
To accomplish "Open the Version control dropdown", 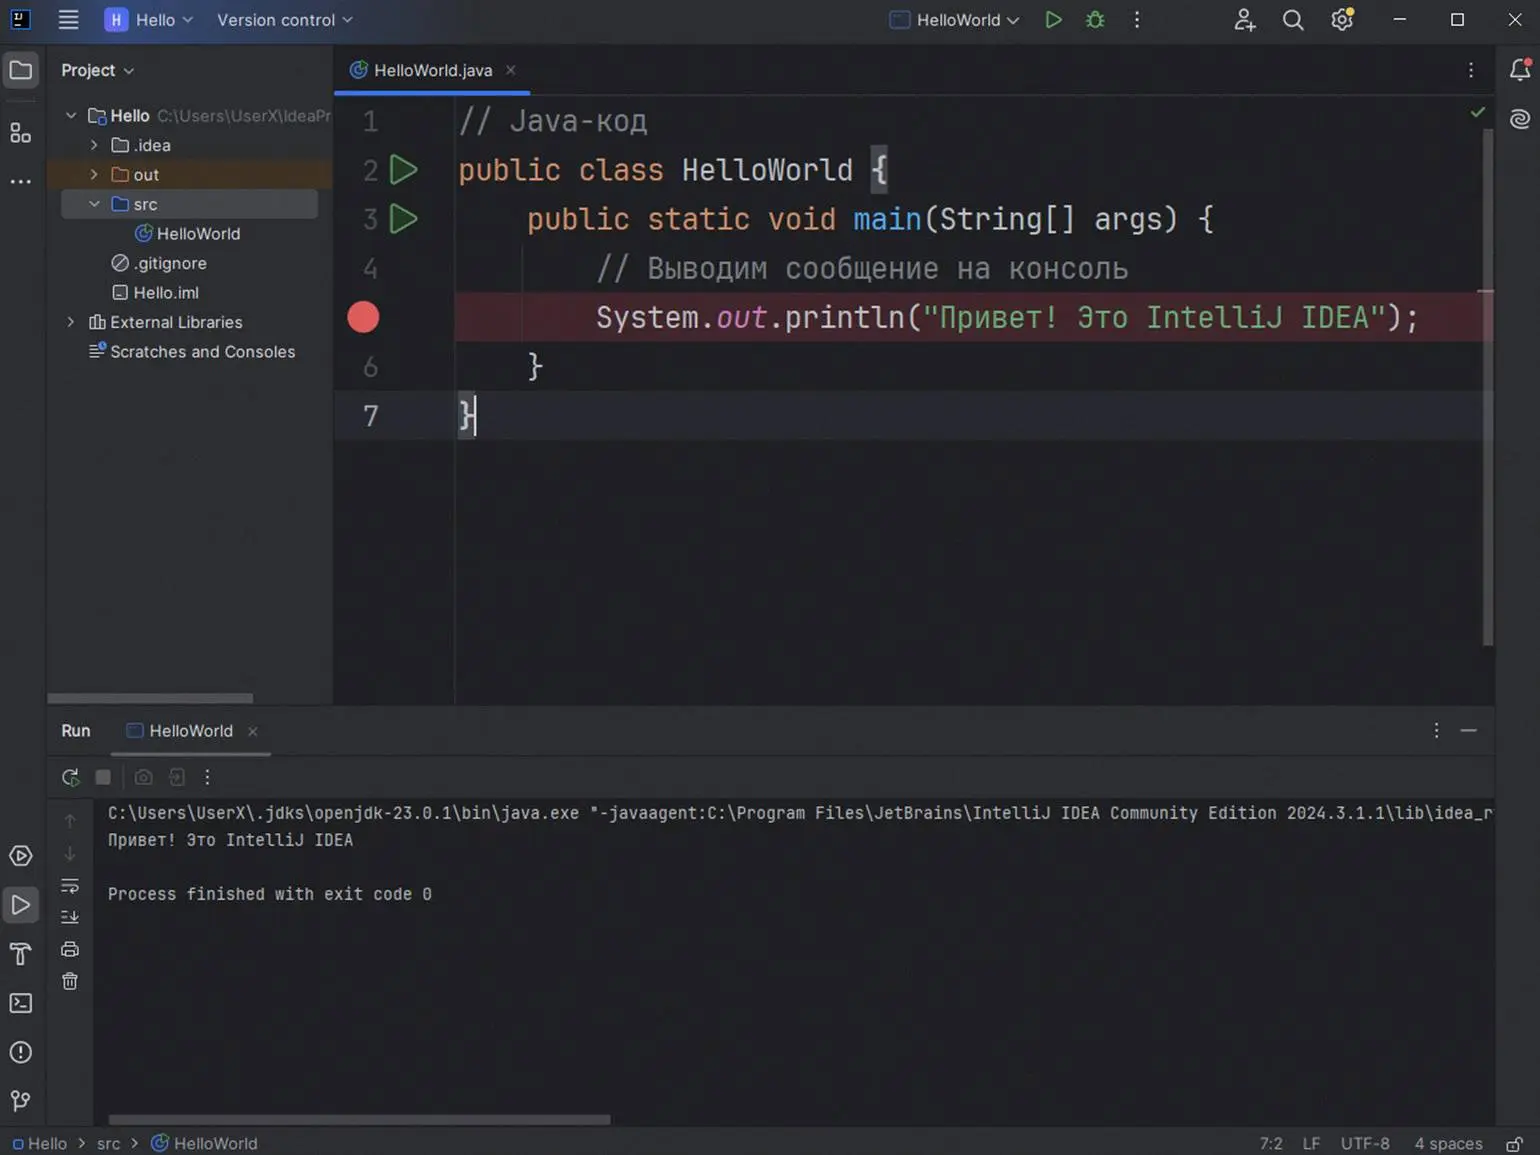I will (285, 20).
